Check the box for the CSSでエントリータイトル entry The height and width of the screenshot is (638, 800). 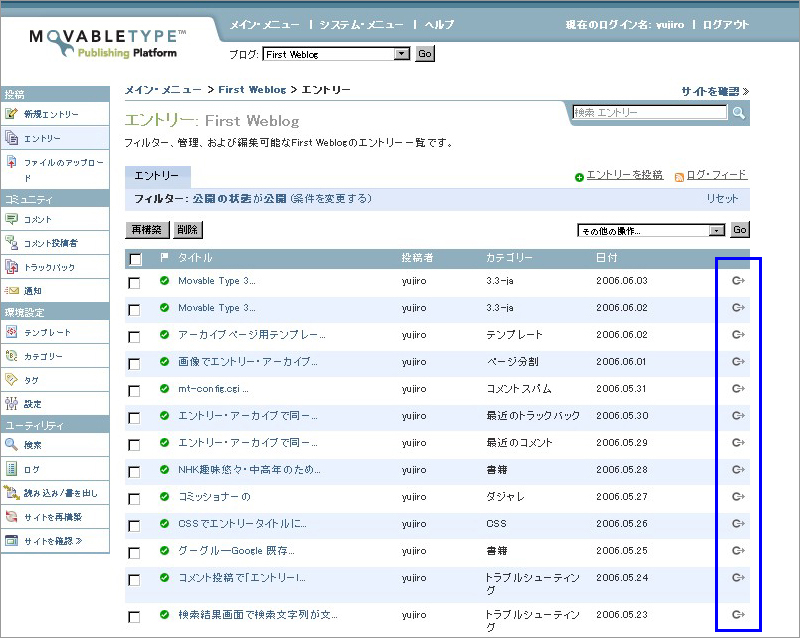[134, 526]
